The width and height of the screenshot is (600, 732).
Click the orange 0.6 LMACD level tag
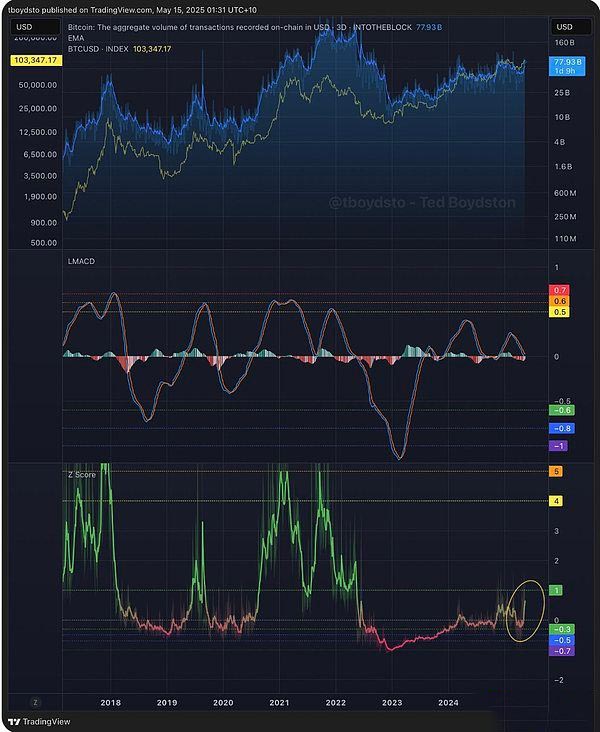[x=560, y=301]
